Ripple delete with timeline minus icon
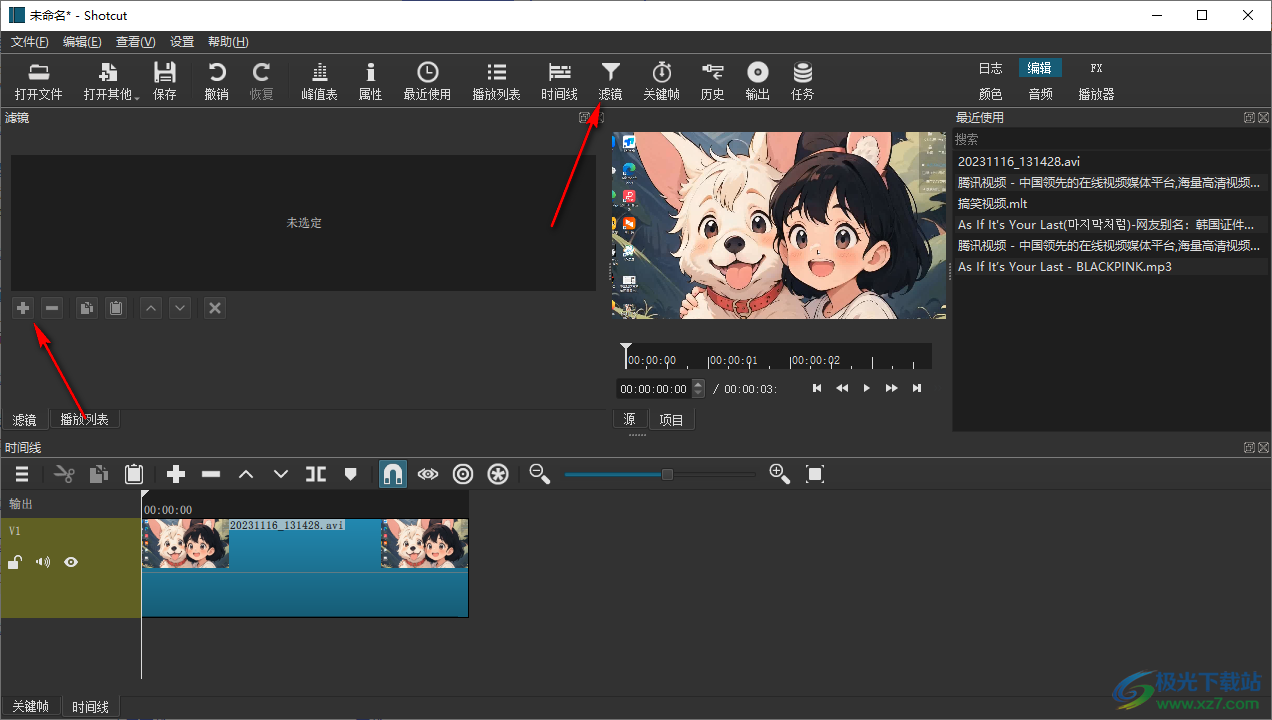Screen dimensions: 1272x720 coord(211,474)
